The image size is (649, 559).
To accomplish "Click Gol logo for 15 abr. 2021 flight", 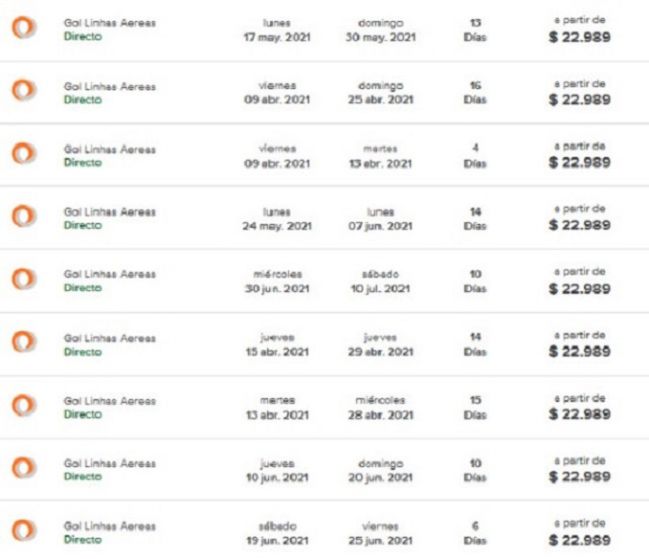I will [x=24, y=342].
